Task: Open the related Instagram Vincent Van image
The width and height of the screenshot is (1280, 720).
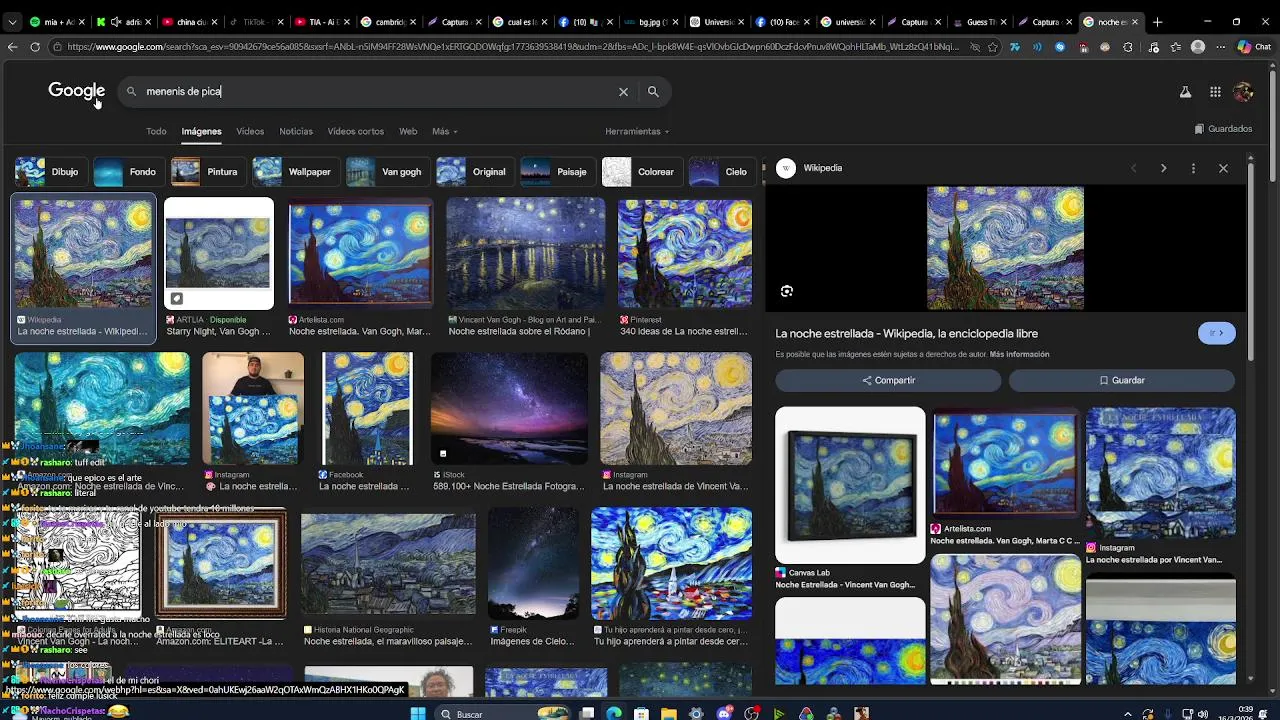Action: 1161,473
